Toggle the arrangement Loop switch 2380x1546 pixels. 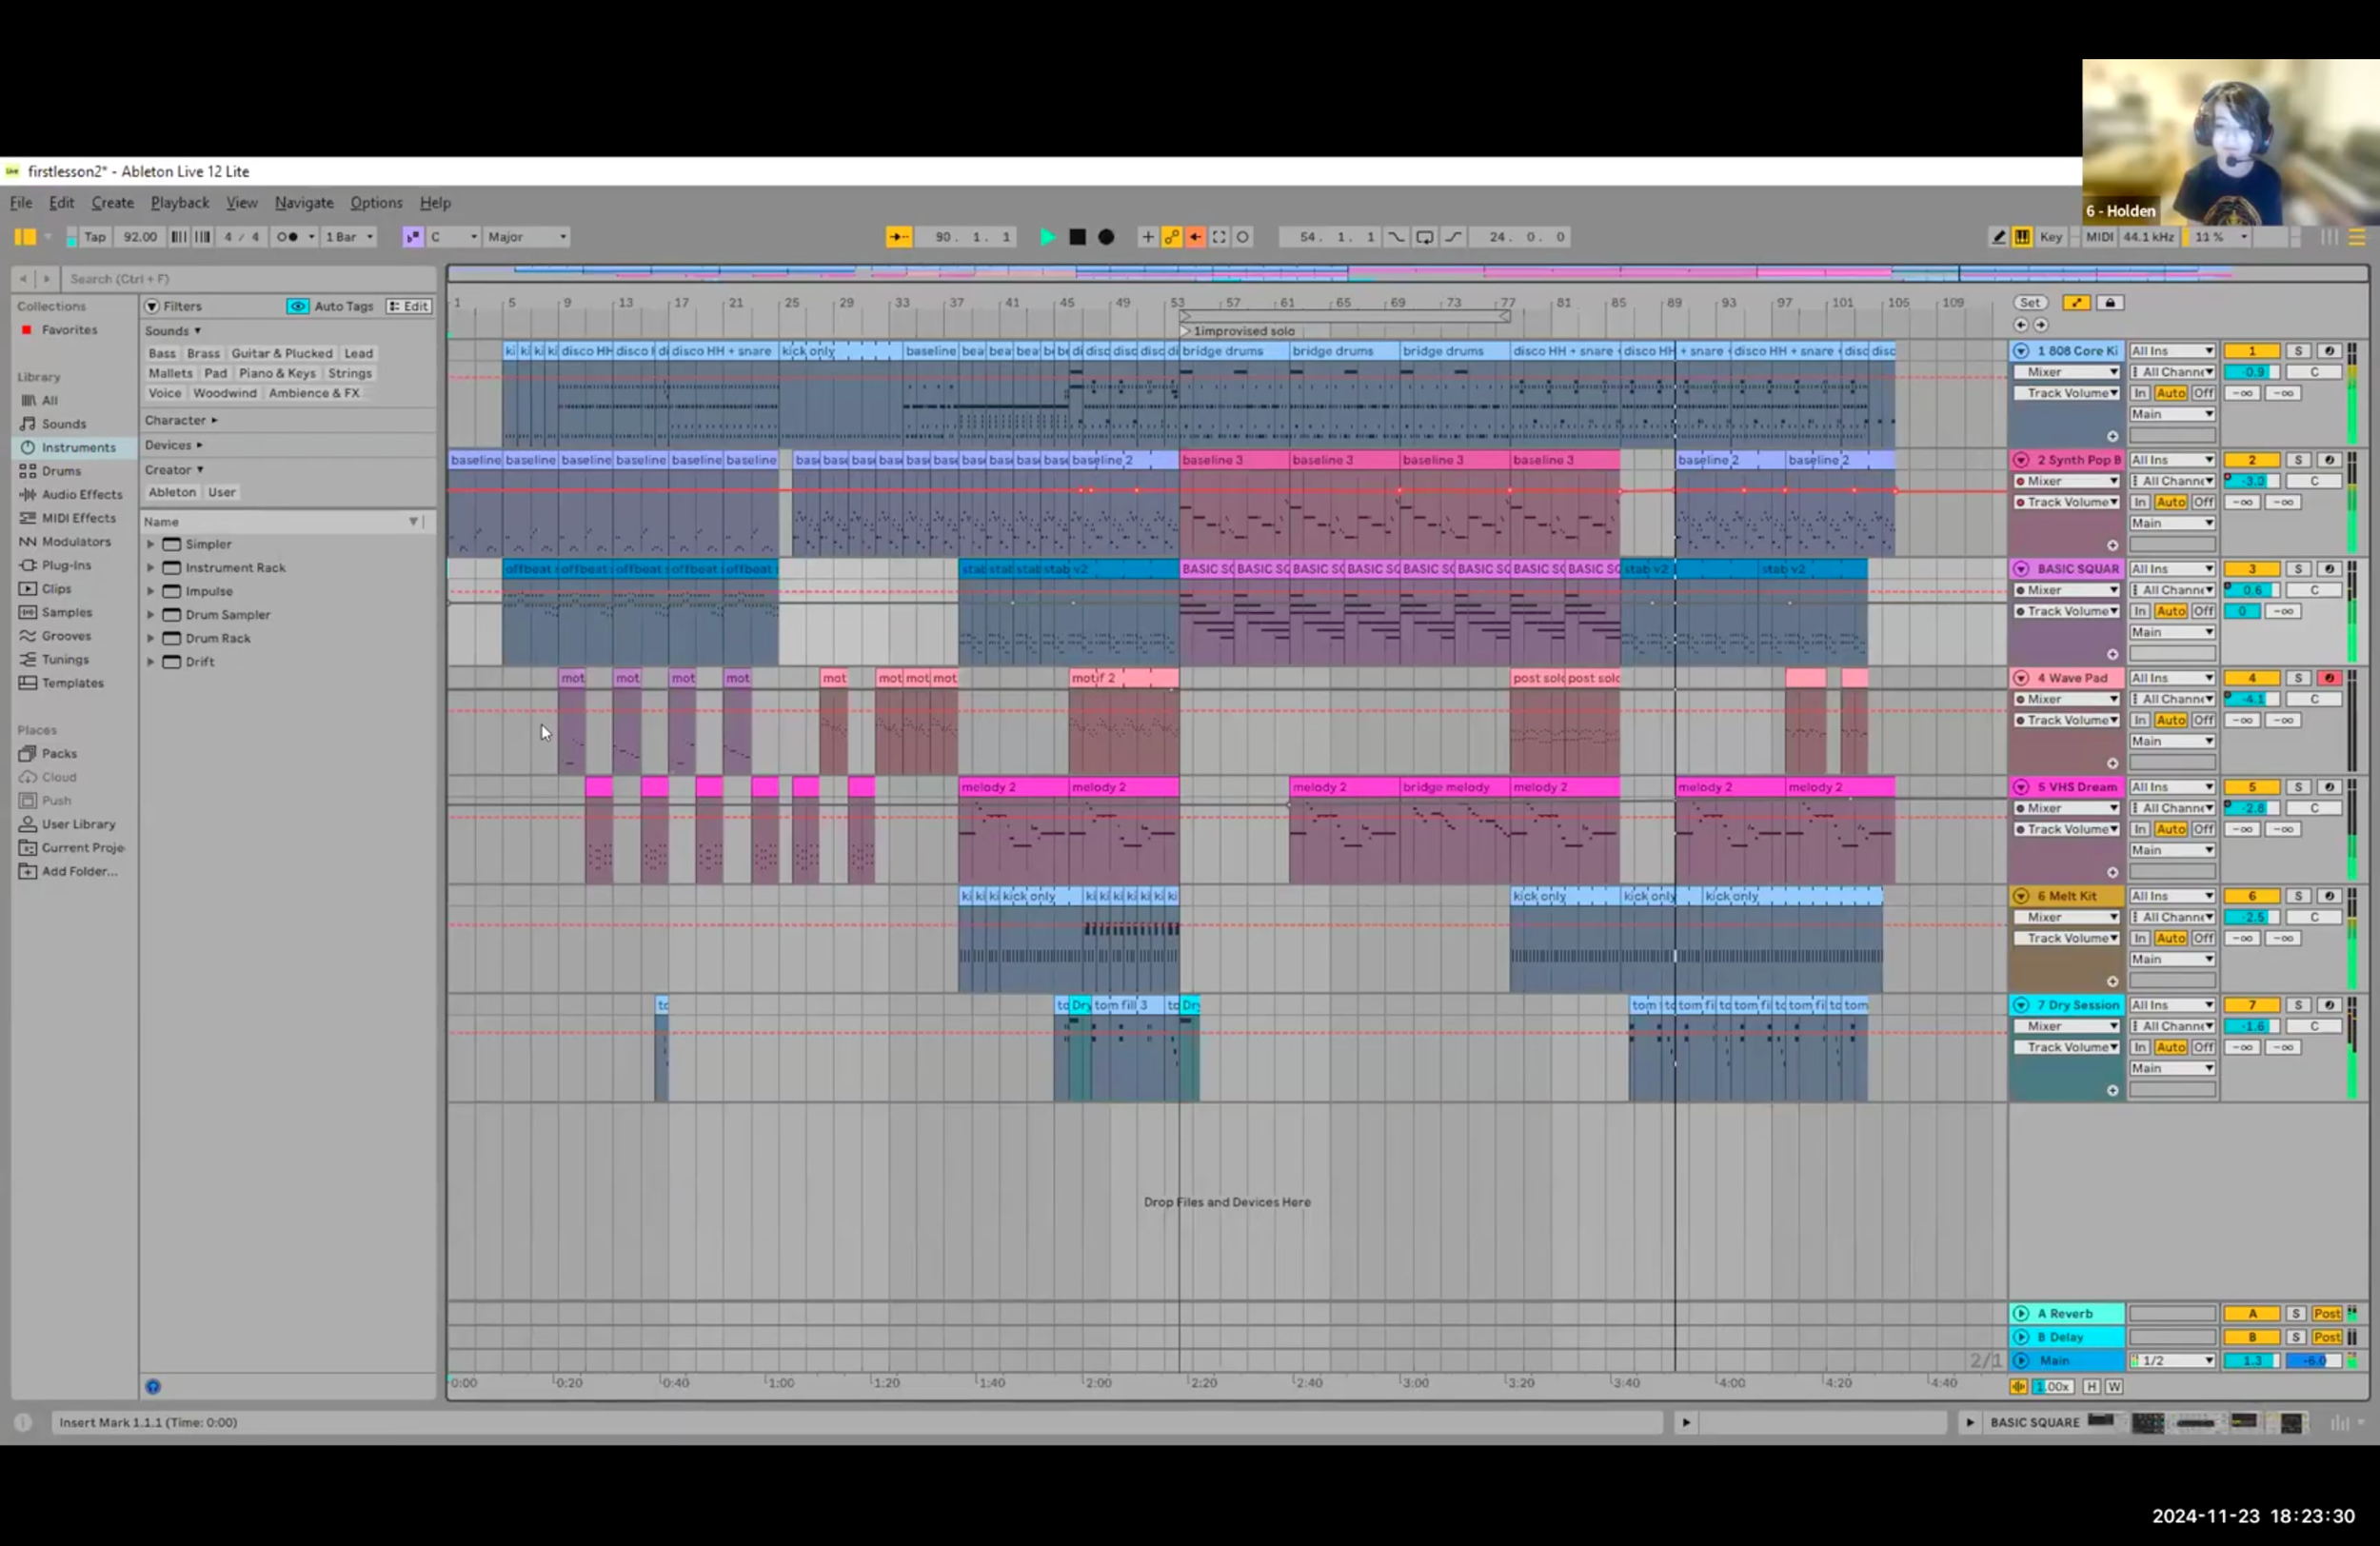1424,237
